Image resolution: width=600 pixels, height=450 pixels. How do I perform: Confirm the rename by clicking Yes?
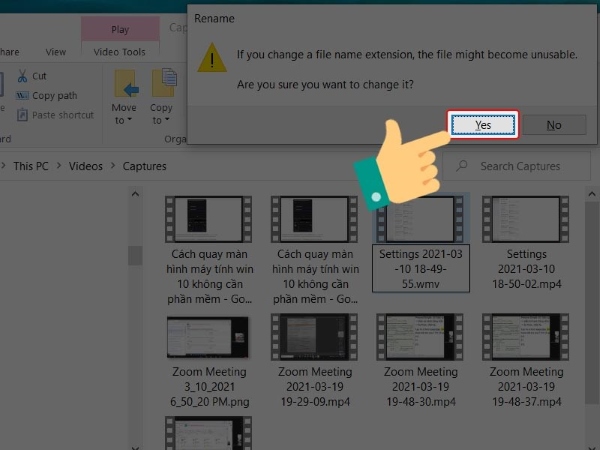(x=483, y=125)
